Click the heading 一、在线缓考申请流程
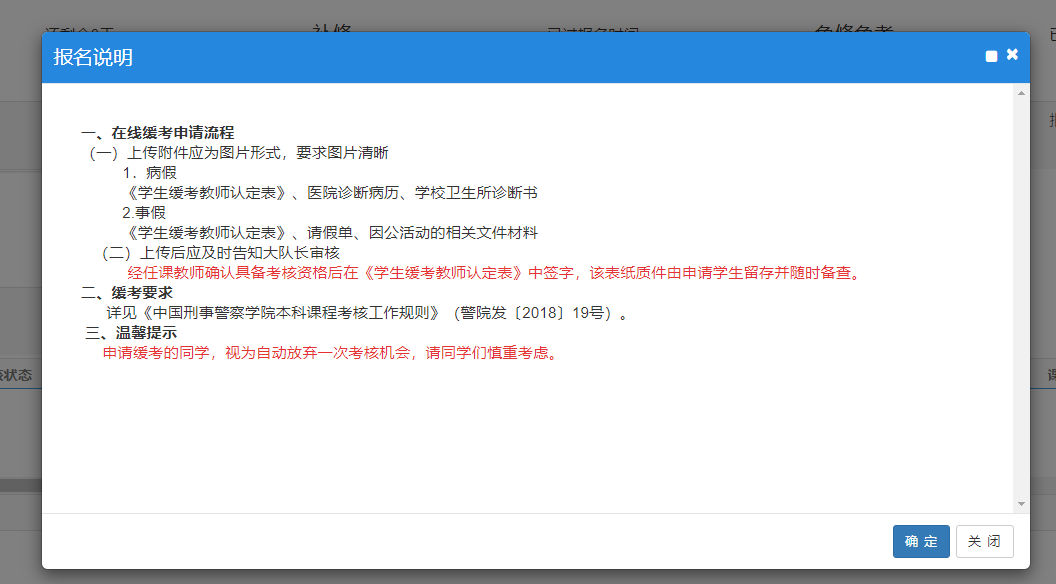The image size is (1056, 584). [158, 133]
